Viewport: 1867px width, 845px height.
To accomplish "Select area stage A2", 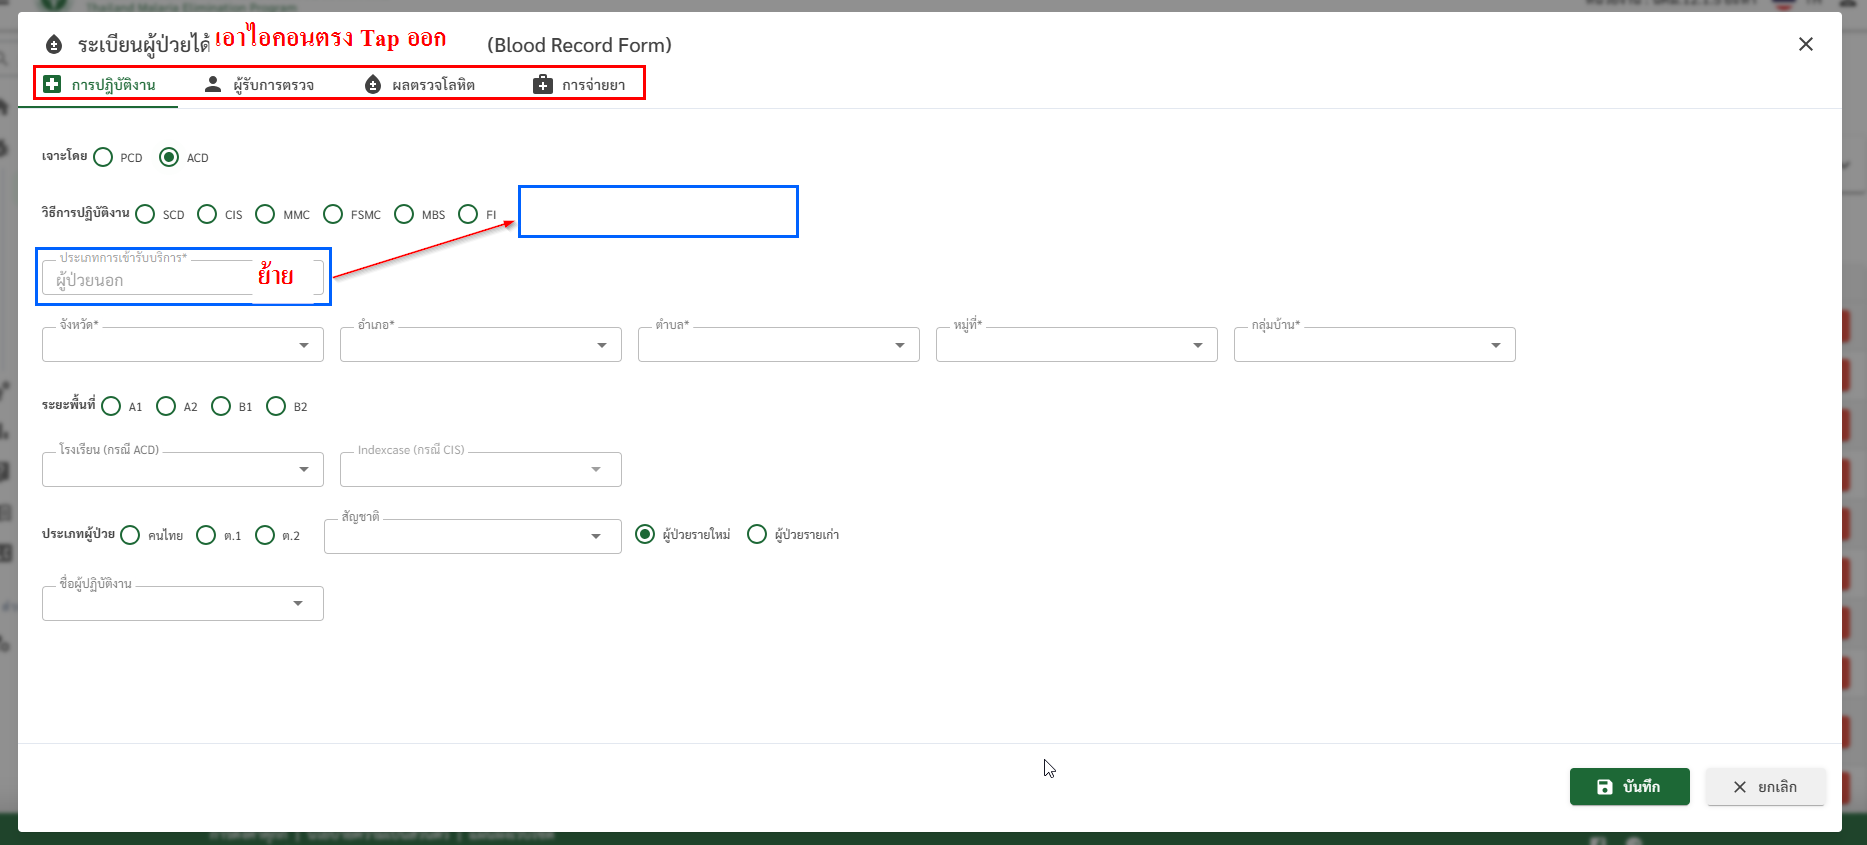I will (167, 406).
